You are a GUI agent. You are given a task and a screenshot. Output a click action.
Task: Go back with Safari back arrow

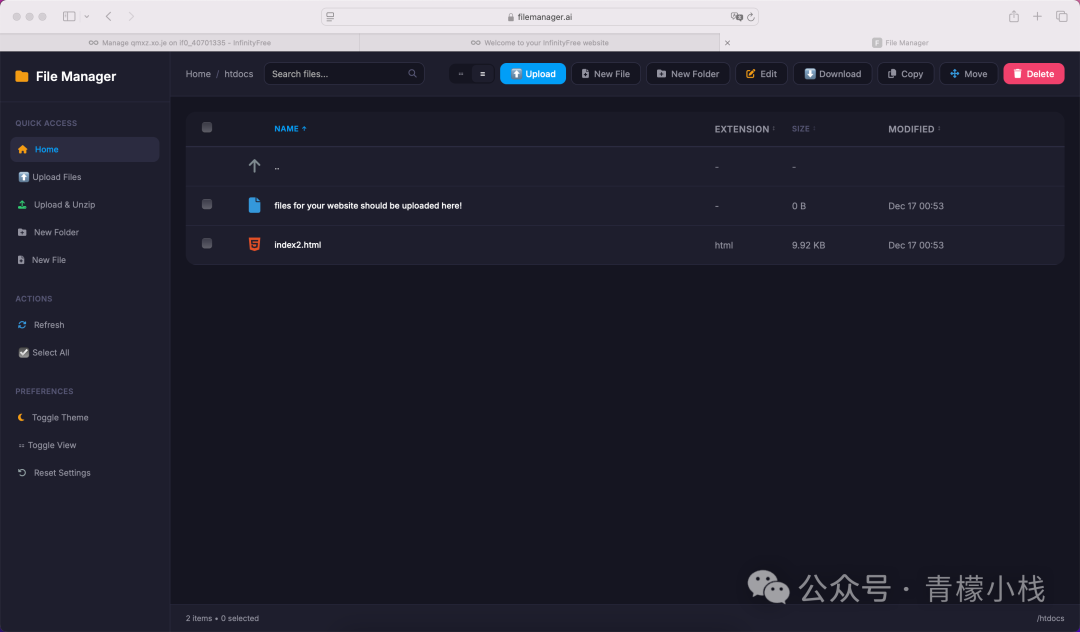tap(109, 17)
